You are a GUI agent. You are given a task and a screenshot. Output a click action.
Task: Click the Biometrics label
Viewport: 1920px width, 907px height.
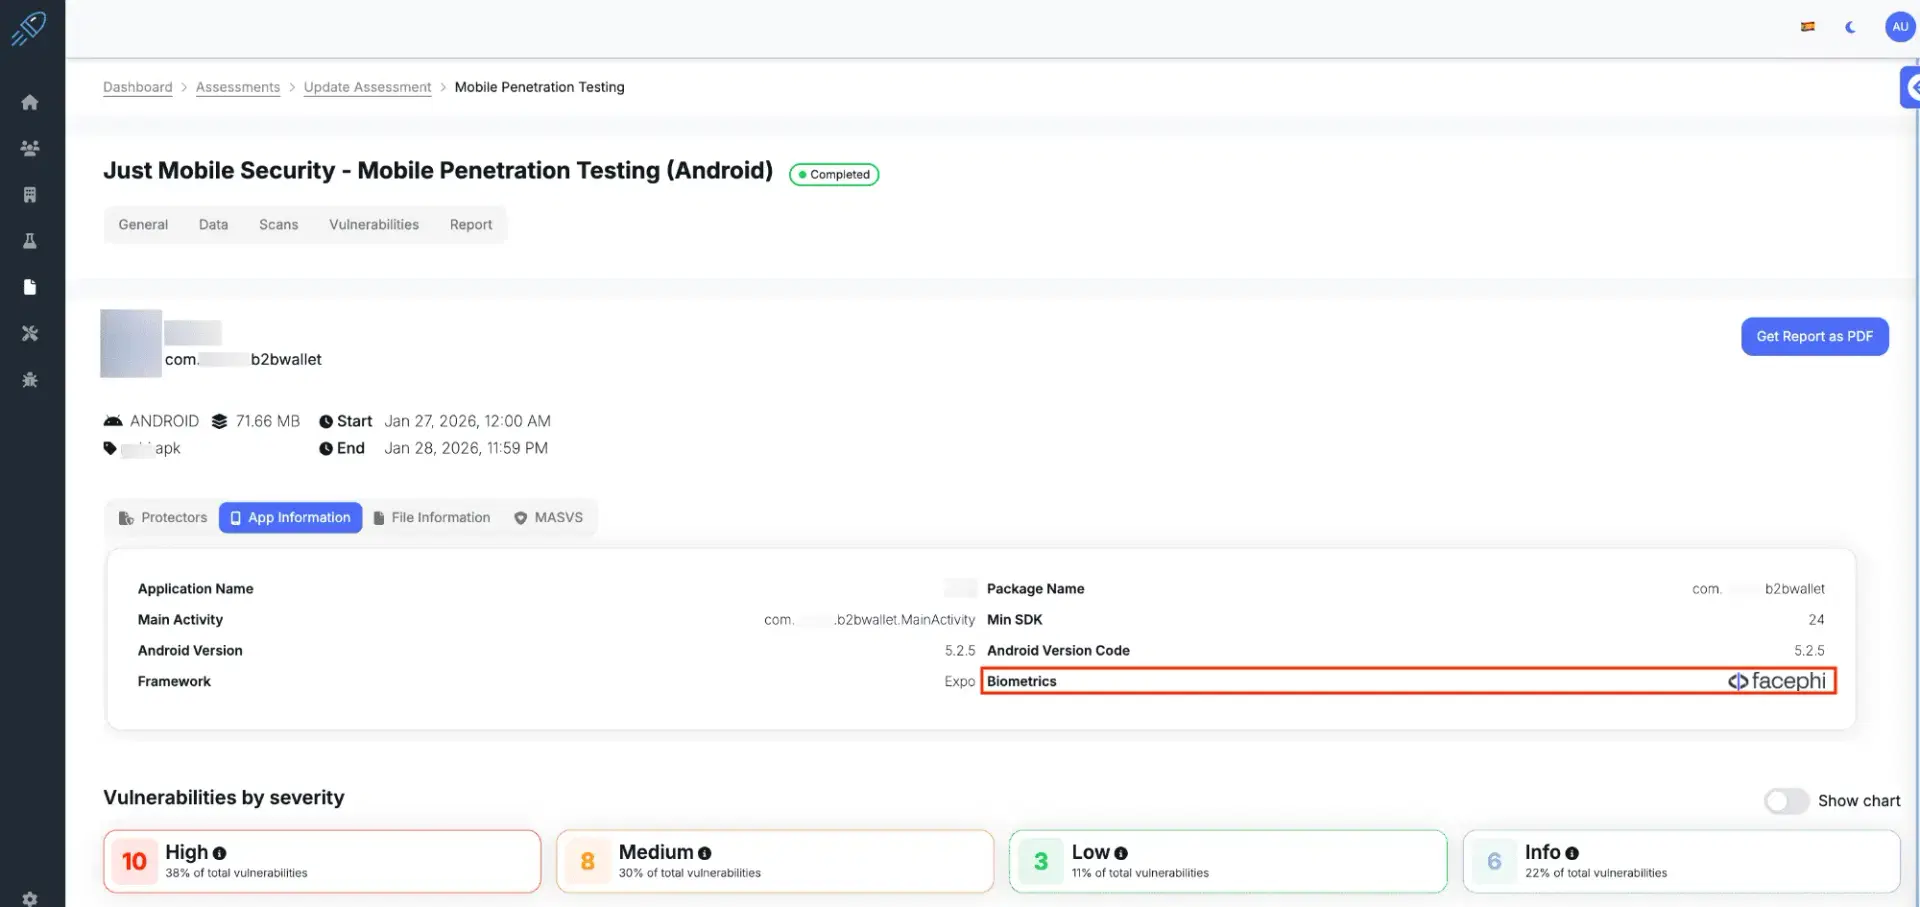pos(1022,682)
